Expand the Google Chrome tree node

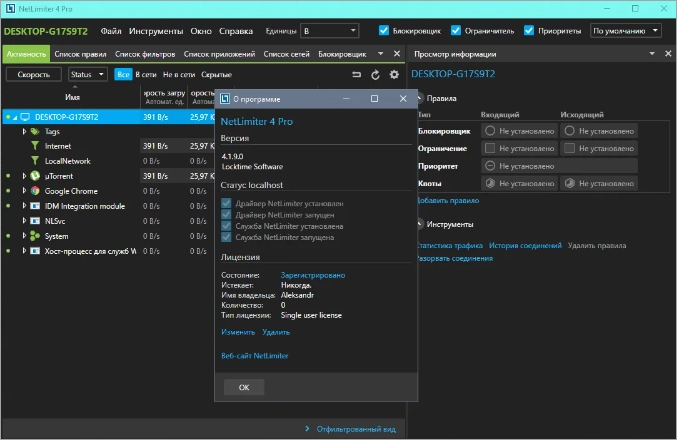(24, 191)
